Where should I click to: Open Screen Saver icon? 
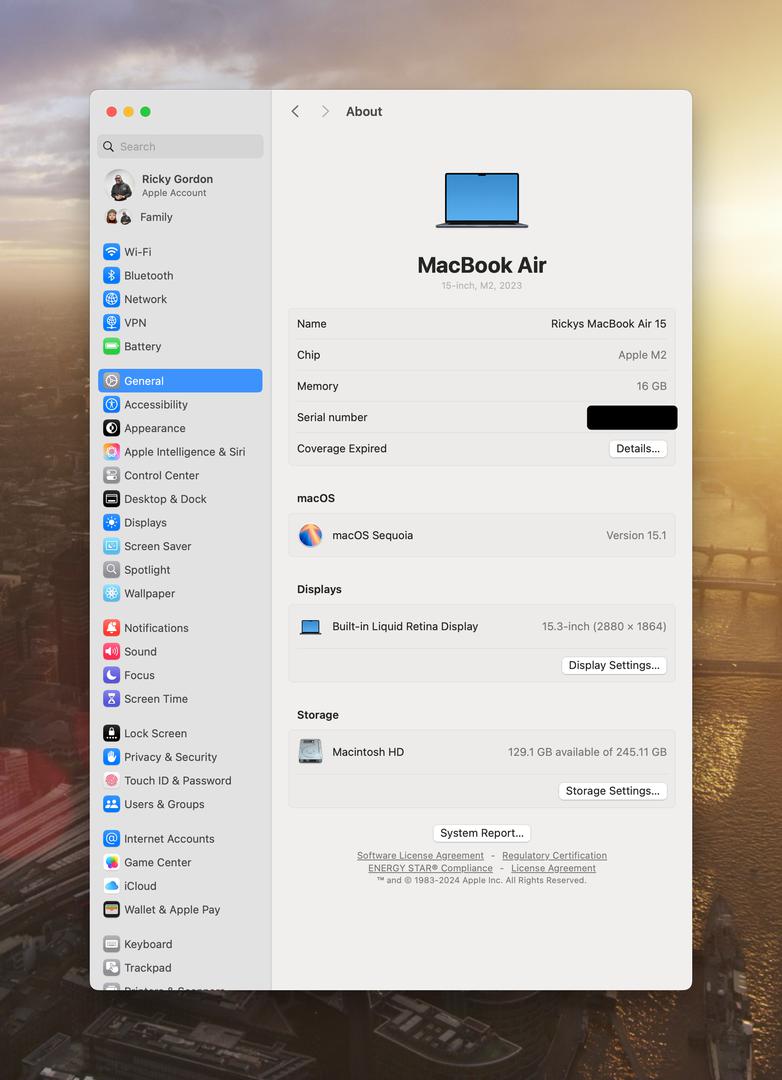click(x=112, y=546)
